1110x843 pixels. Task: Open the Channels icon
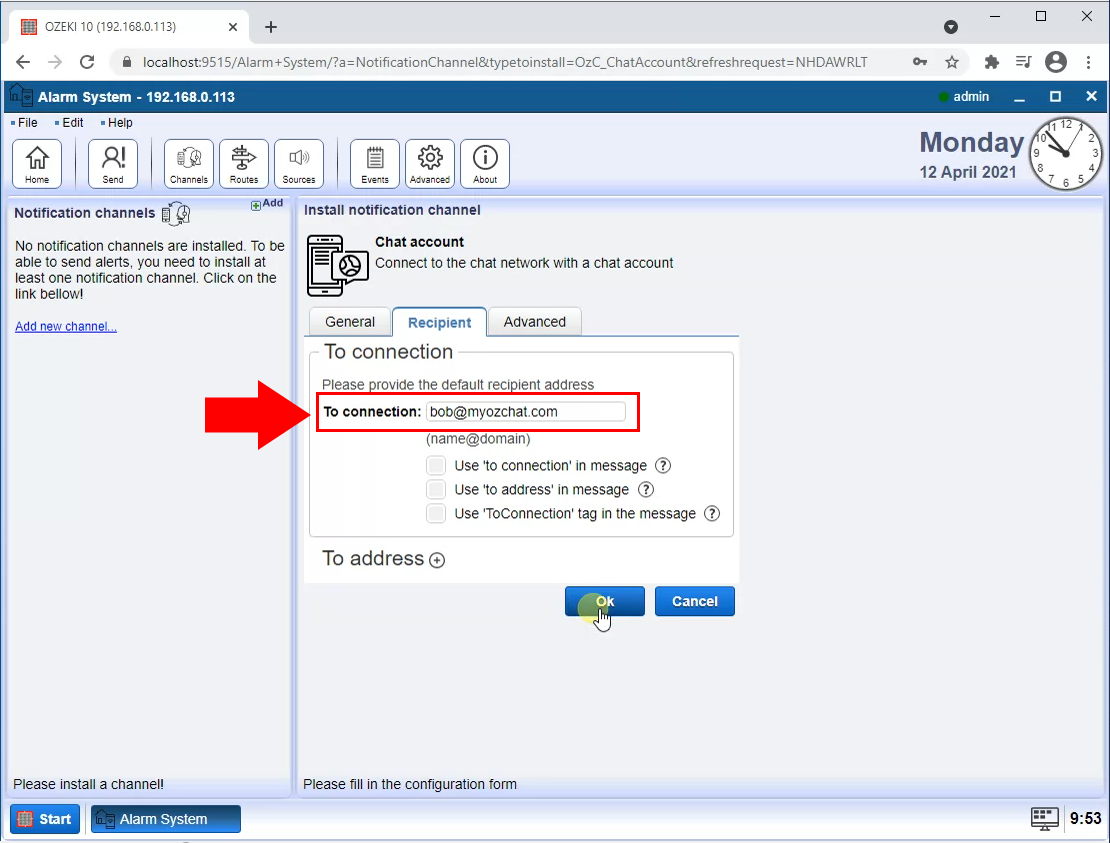[x=188, y=163]
